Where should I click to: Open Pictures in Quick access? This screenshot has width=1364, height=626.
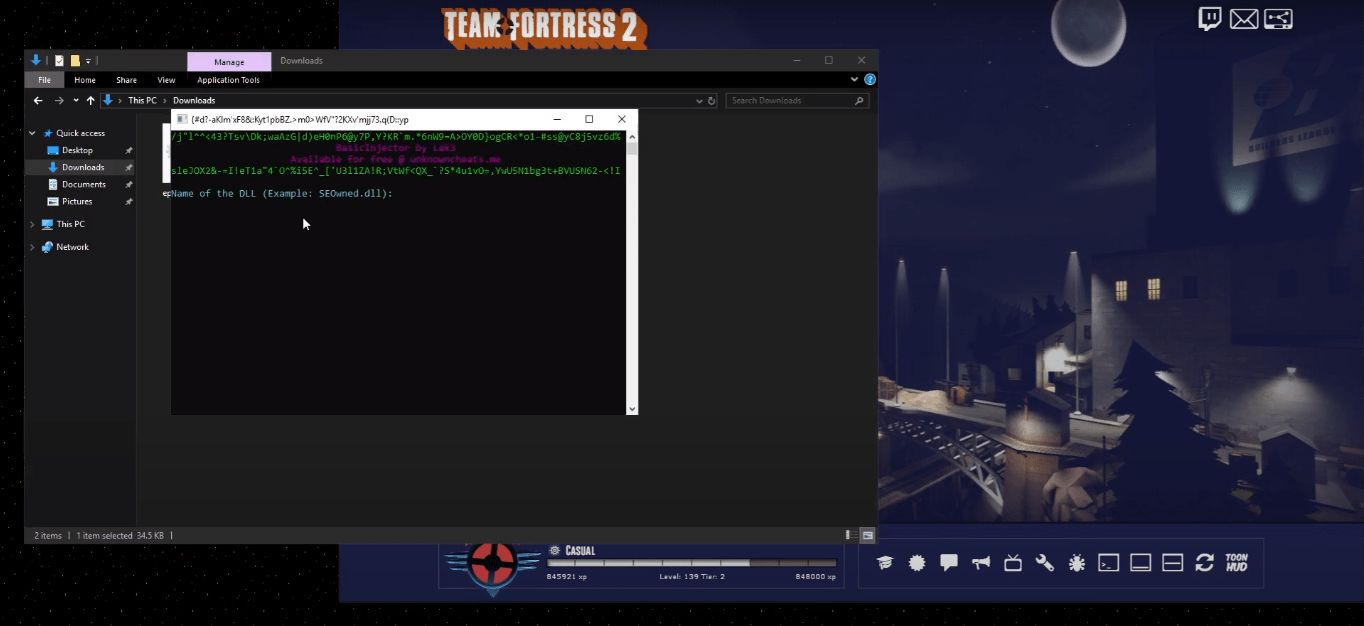[x=77, y=201]
